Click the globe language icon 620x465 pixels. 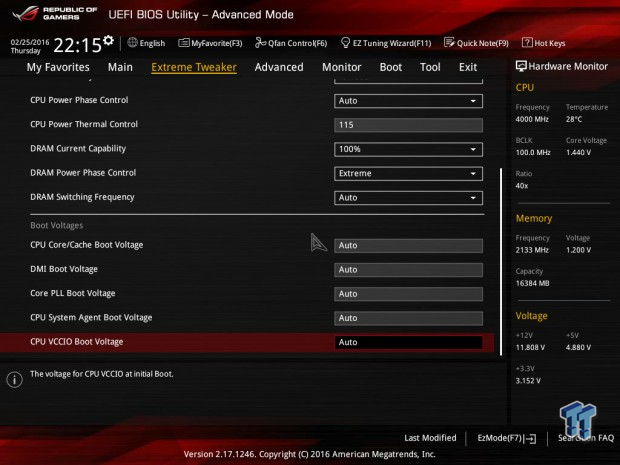coord(132,42)
